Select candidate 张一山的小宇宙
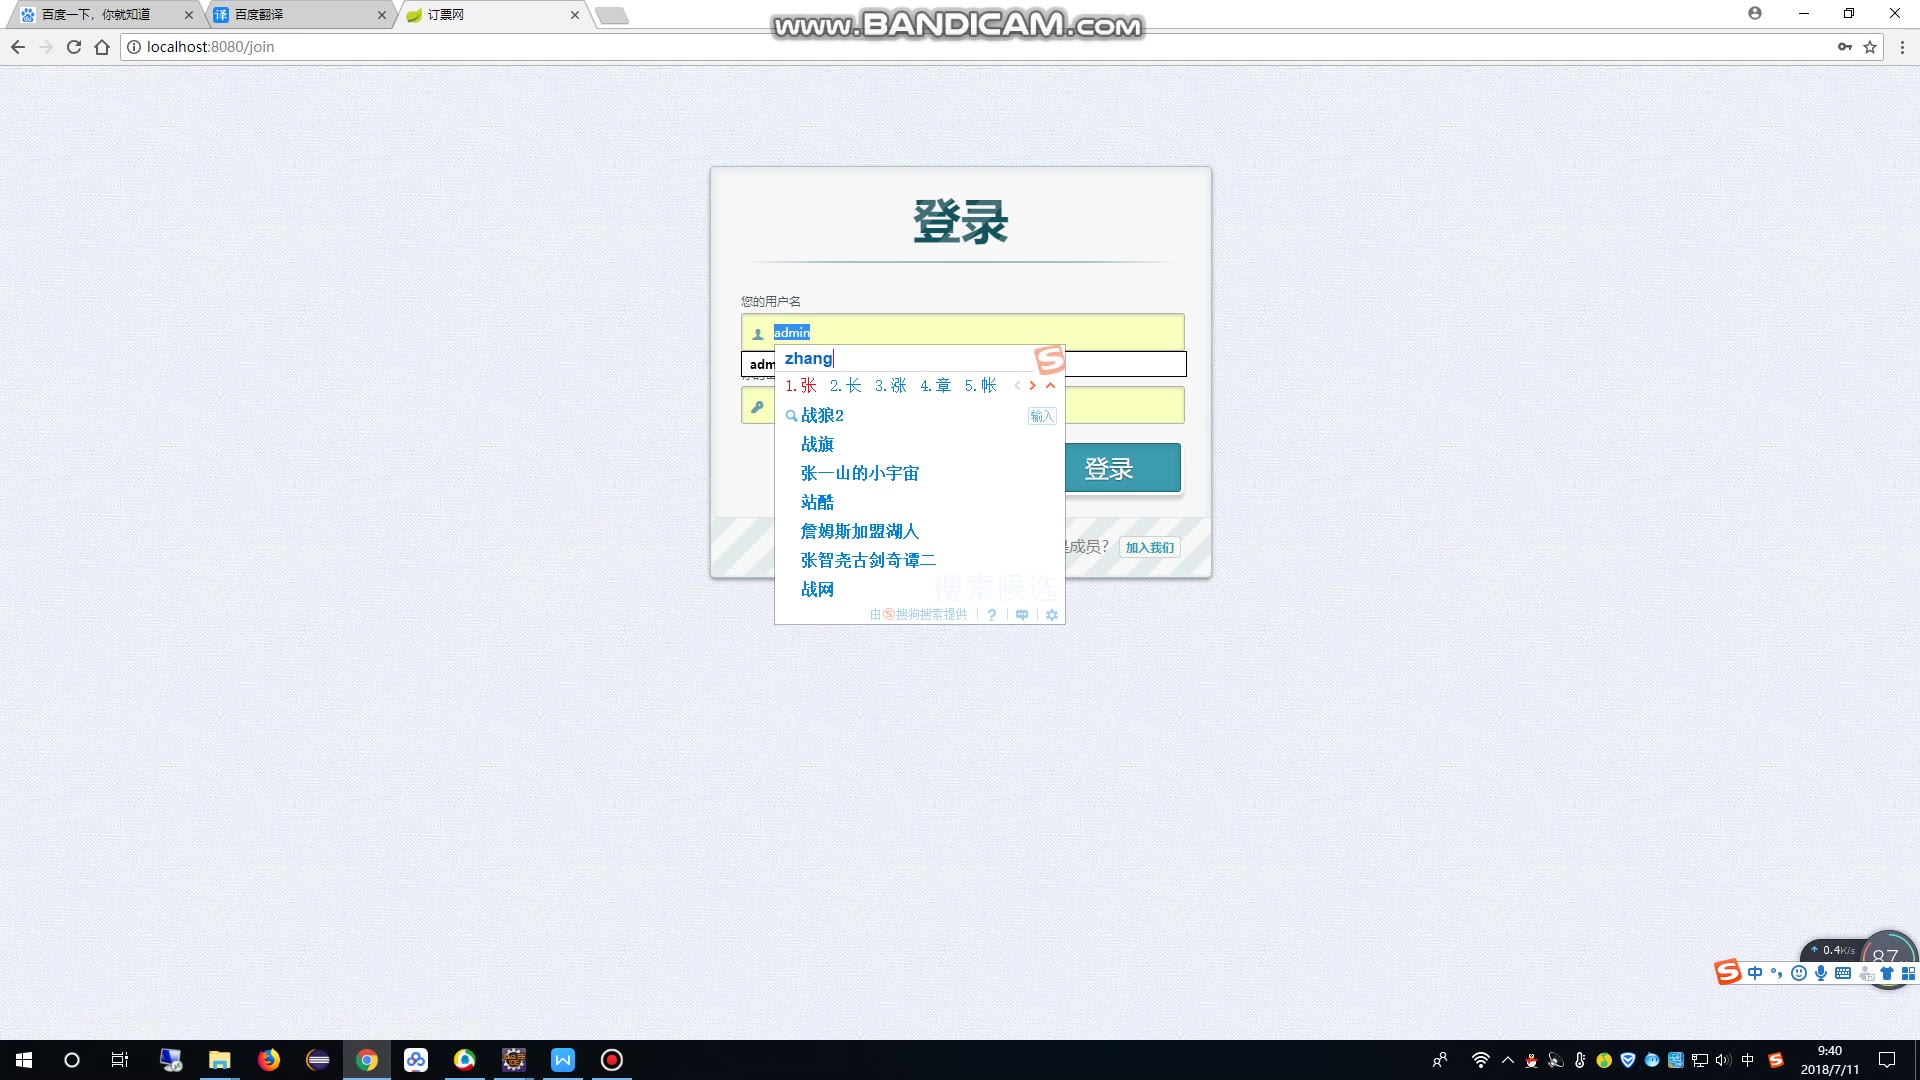Viewport: 1920px width, 1080px height. [x=859, y=474]
